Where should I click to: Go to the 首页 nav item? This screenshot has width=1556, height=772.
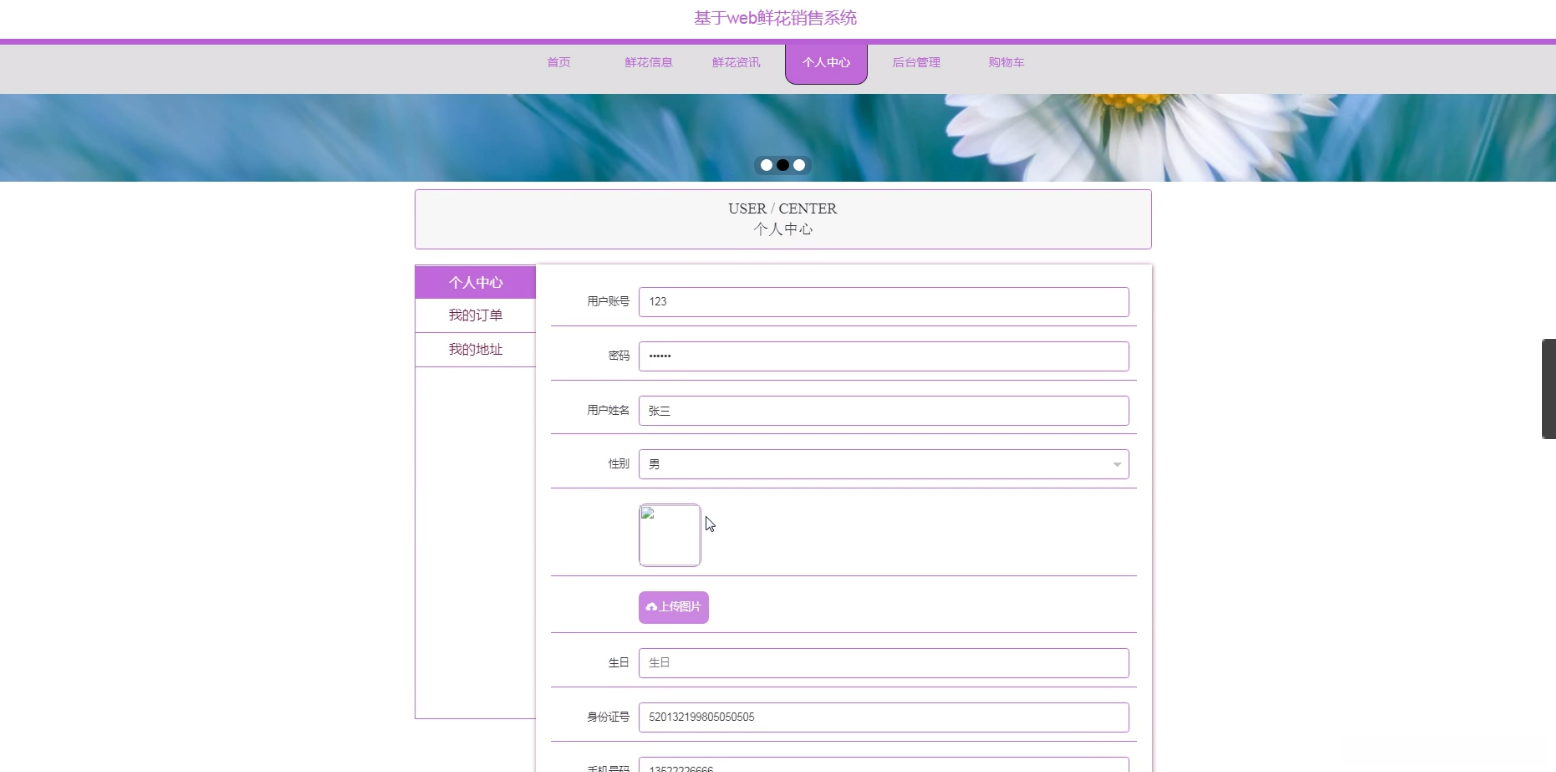[558, 62]
